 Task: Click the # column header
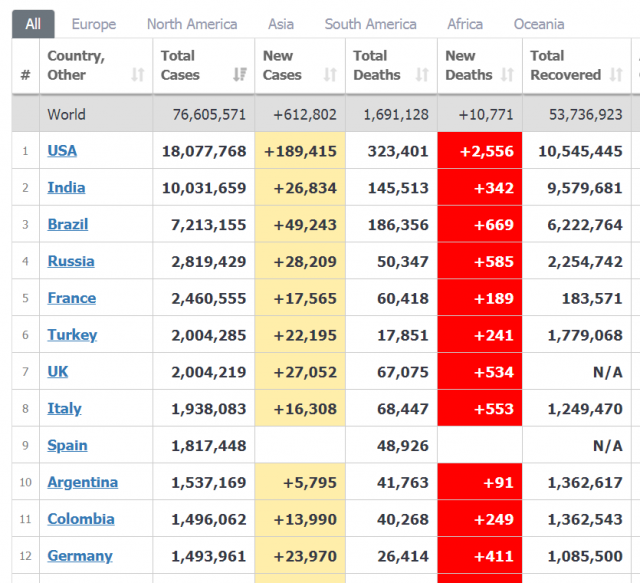pos(25,75)
